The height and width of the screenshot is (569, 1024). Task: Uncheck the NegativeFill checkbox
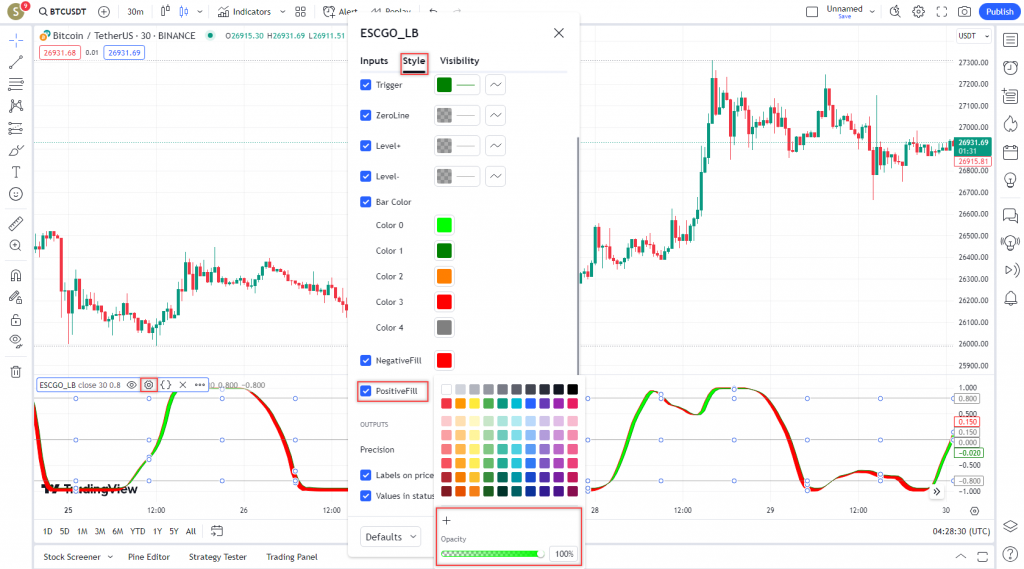[366, 361]
